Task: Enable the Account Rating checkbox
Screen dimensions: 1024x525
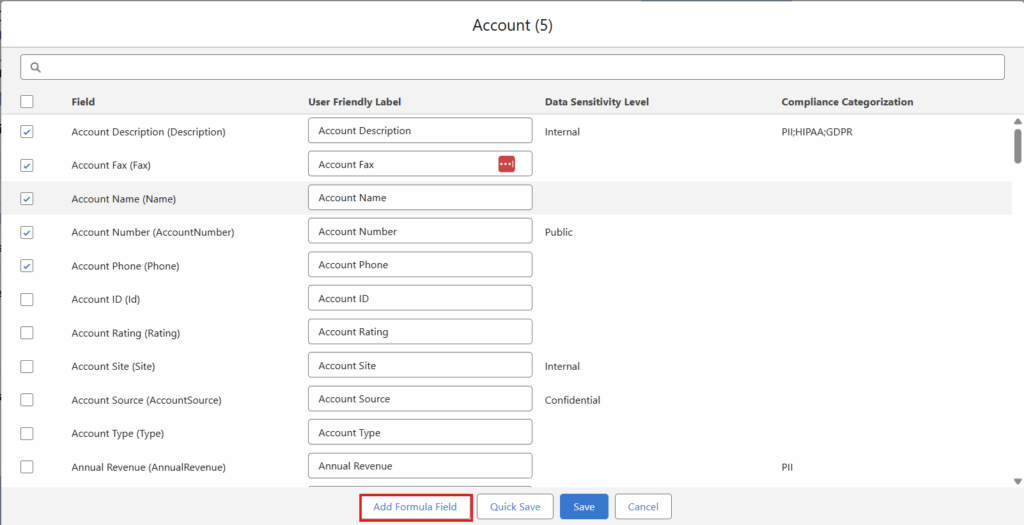Action: coord(27,333)
